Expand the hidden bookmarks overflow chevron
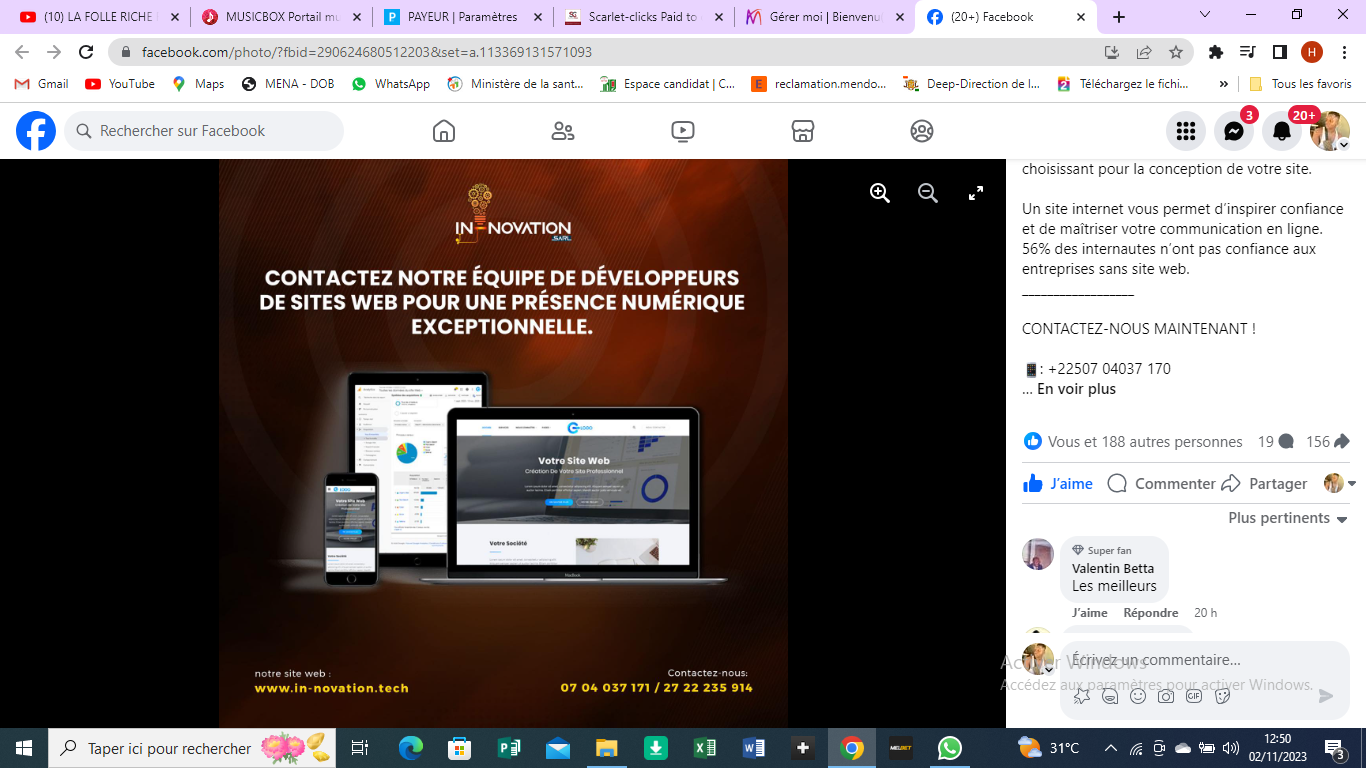 coord(1224,84)
